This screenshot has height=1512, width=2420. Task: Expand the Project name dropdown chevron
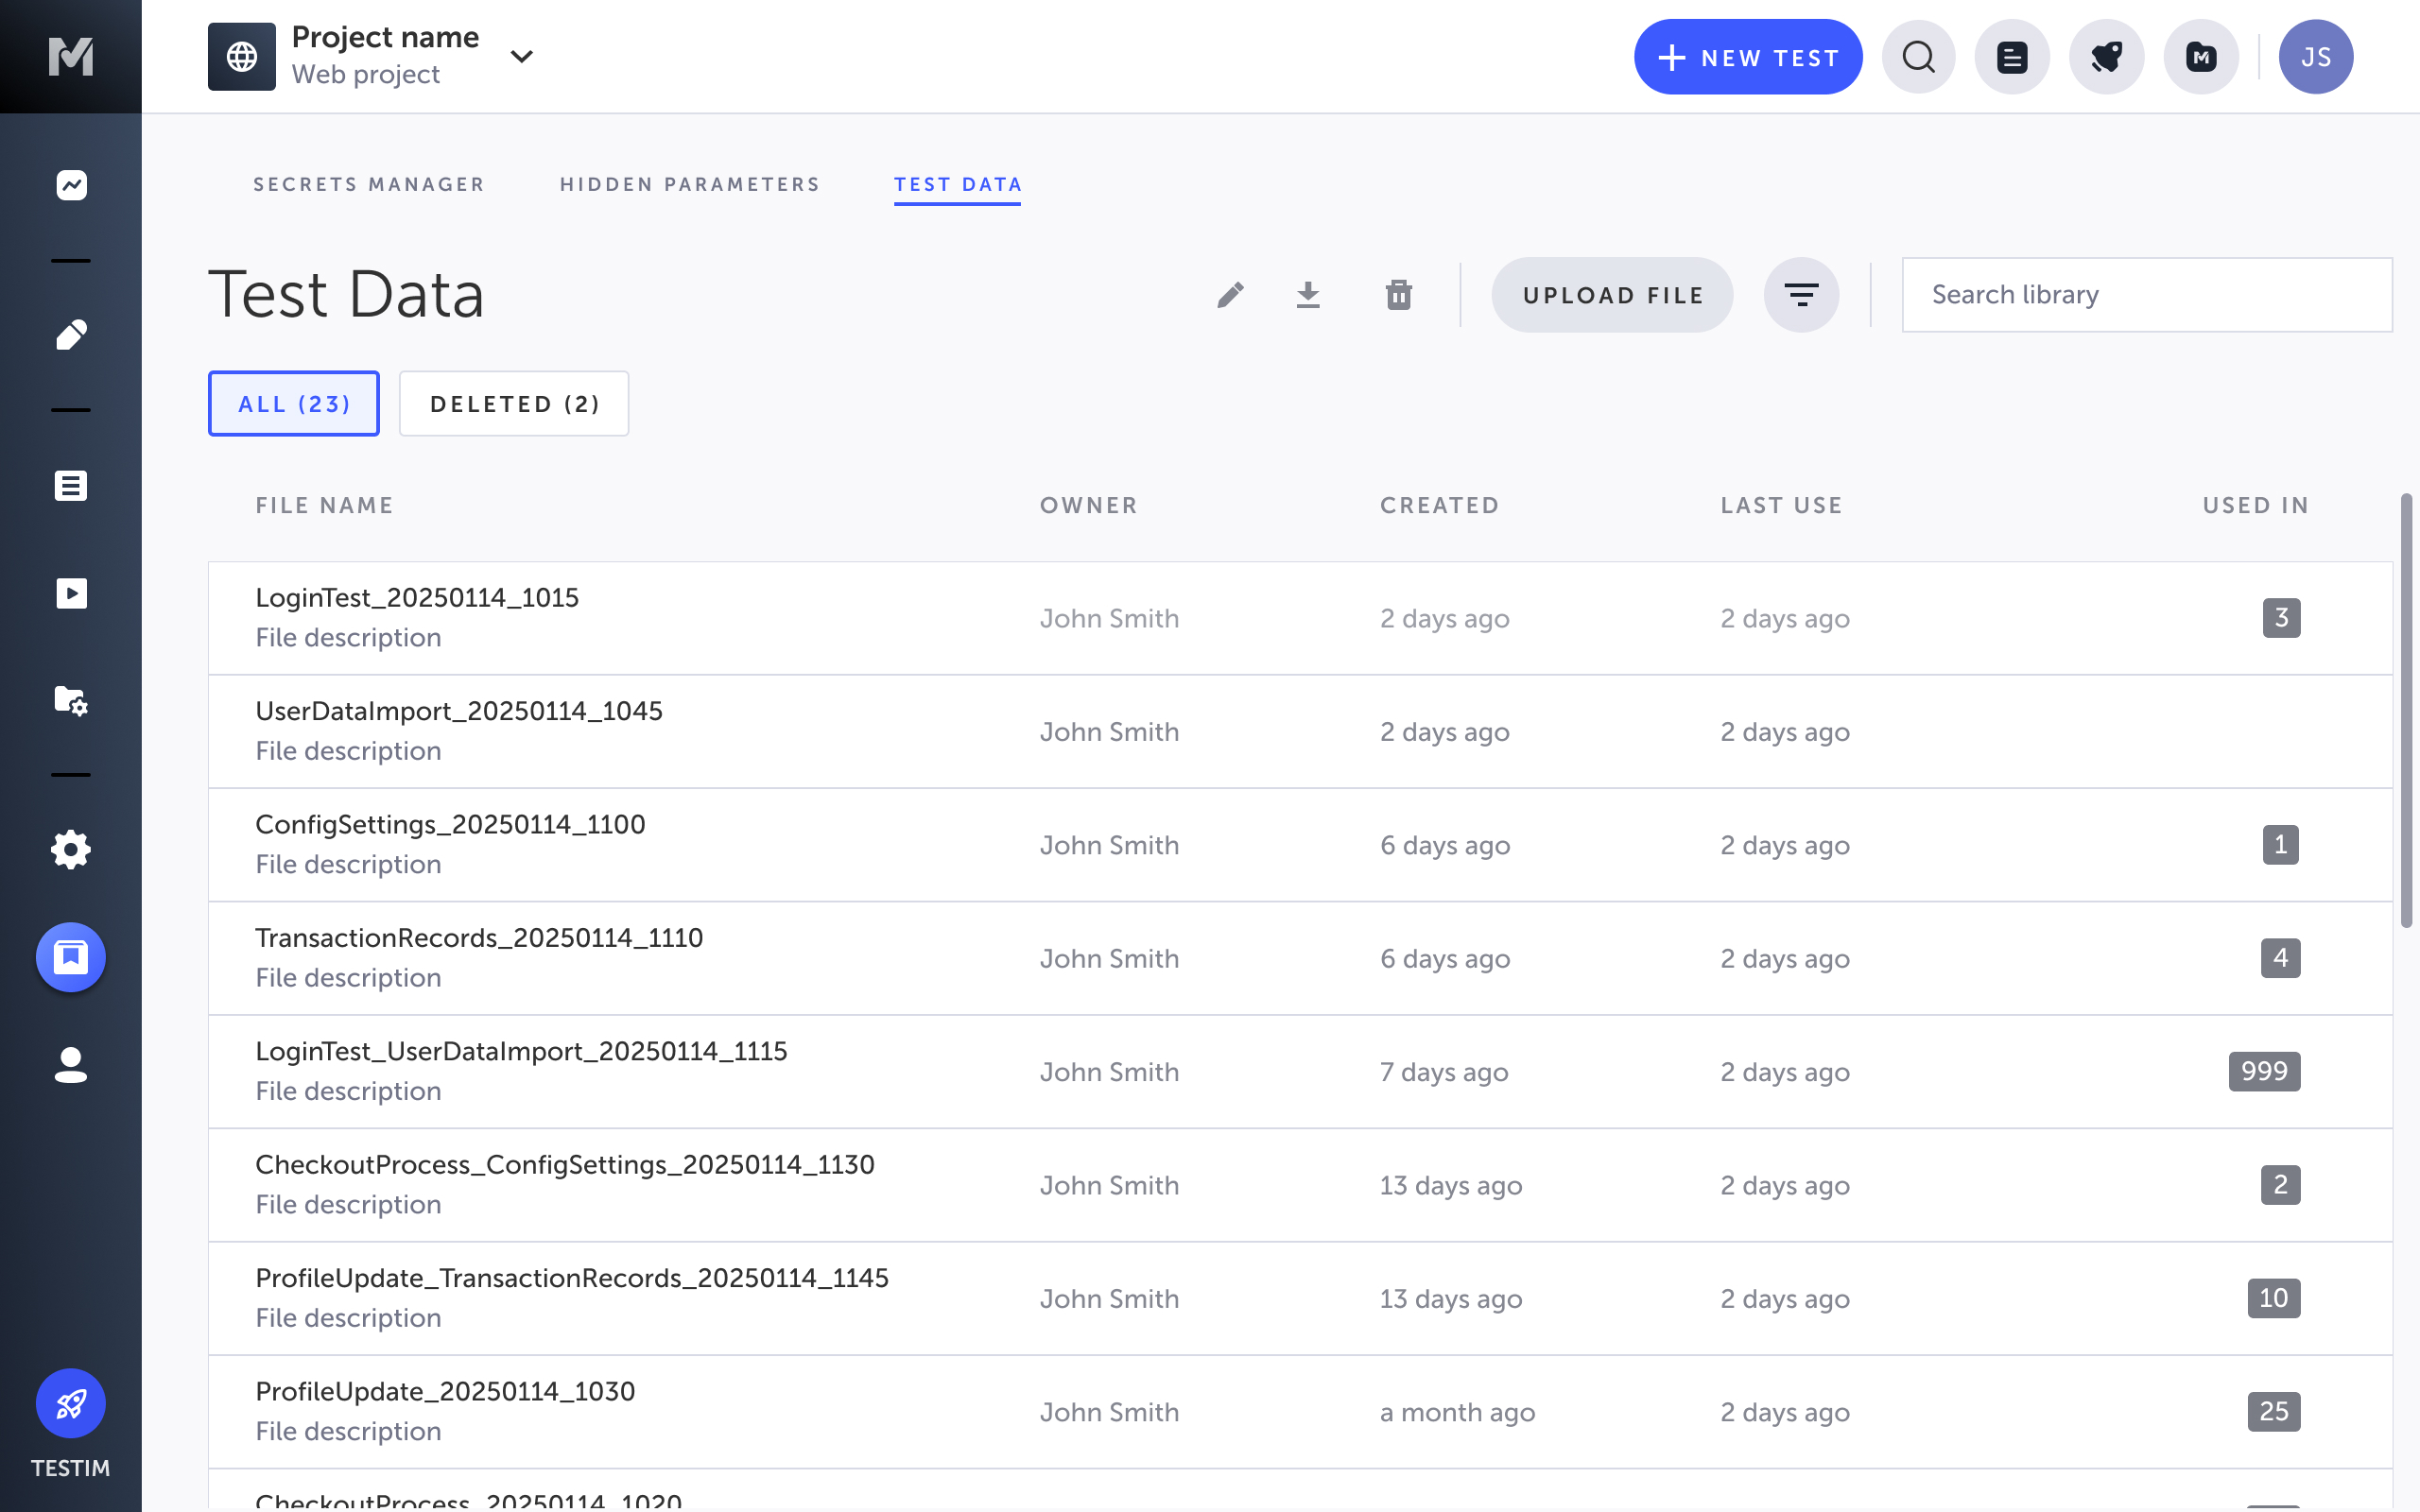[521, 57]
